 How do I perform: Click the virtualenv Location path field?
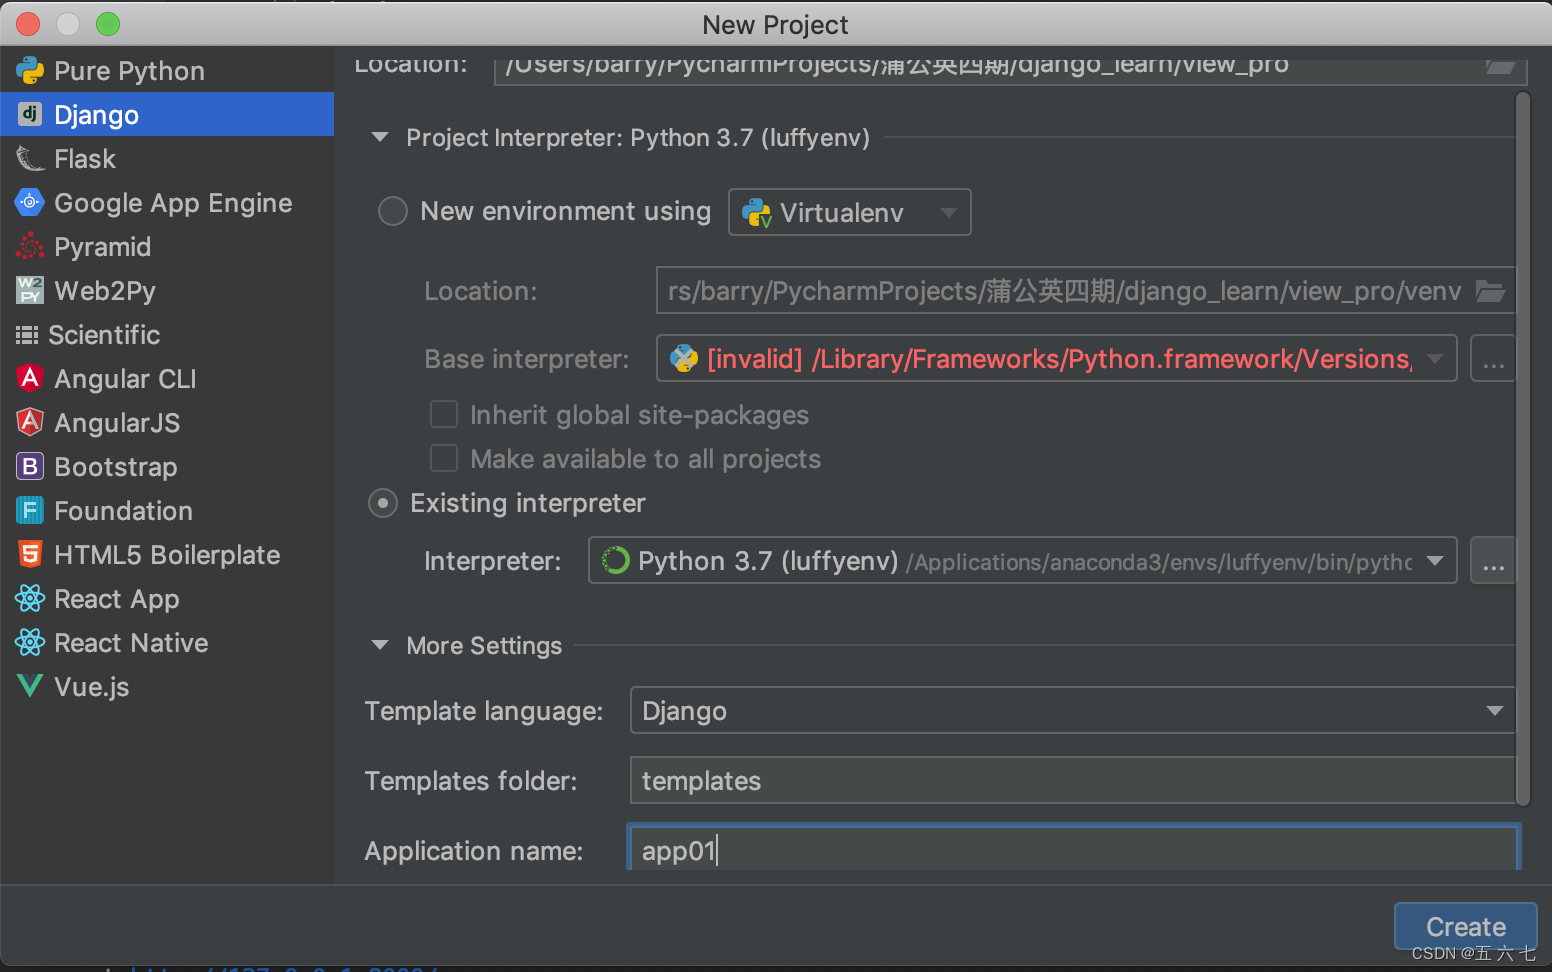[x=1085, y=290]
